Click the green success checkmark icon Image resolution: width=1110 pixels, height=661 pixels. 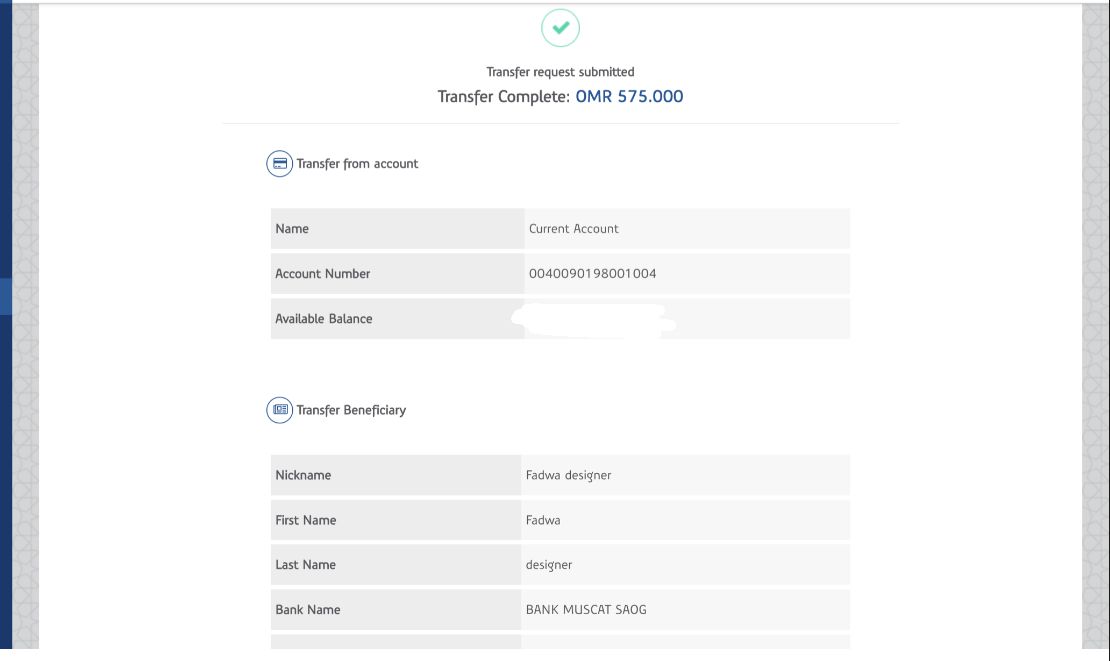(560, 28)
